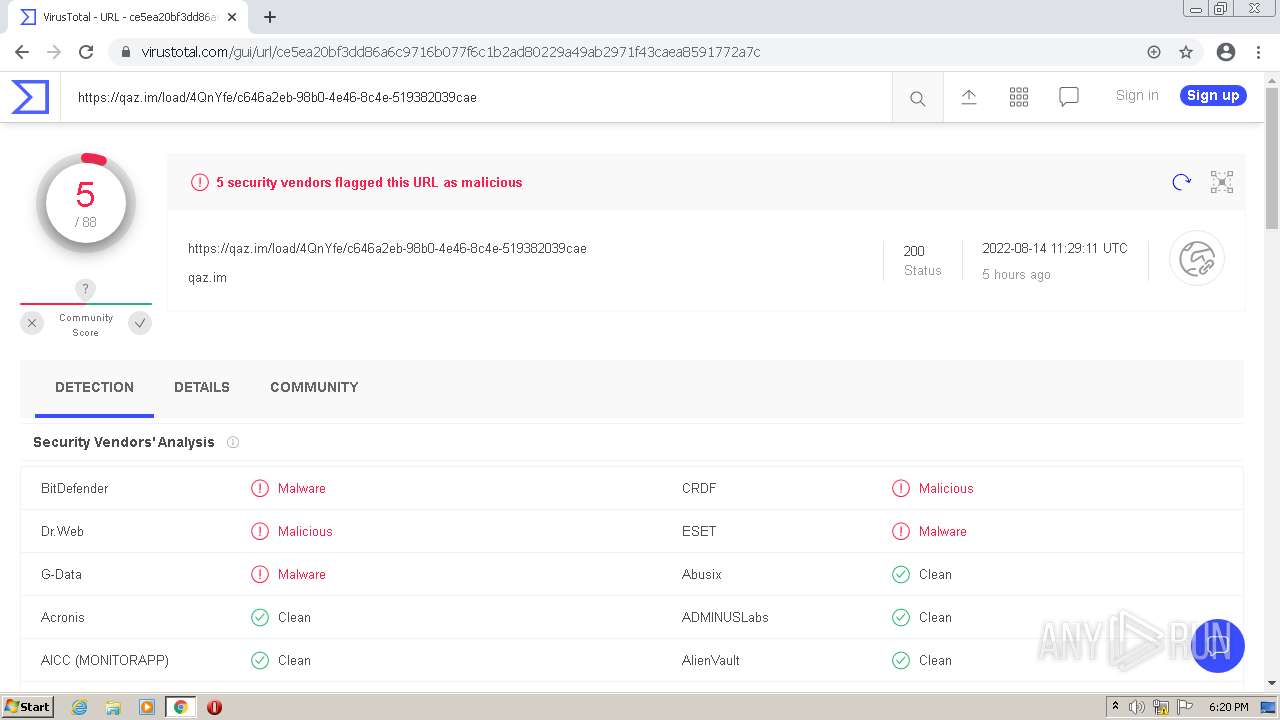Bookmark this page with the star icon
The height and width of the screenshot is (720, 1280).
tap(1186, 52)
